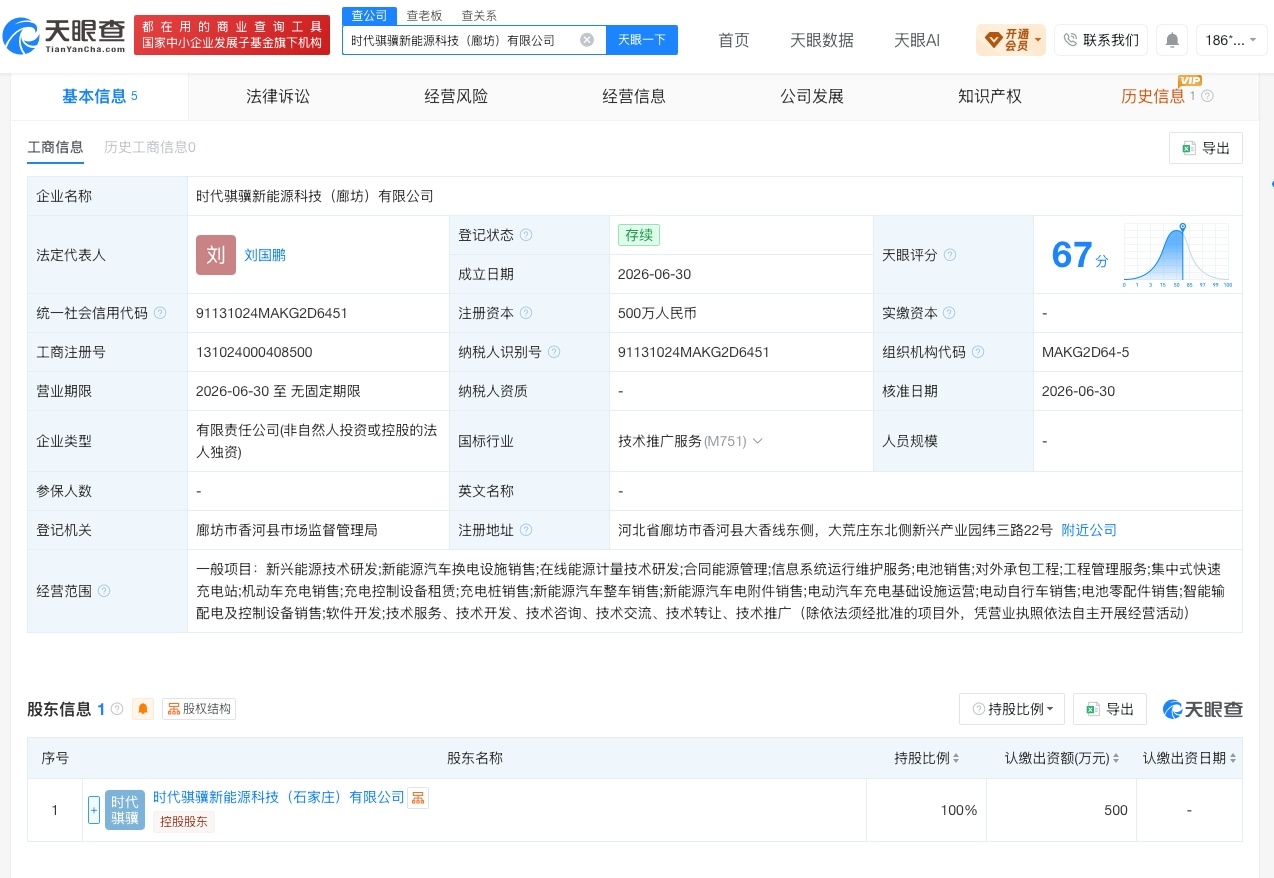Click help icon next to 登记状态
The width and height of the screenshot is (1274, 878).
coord(526,235)
